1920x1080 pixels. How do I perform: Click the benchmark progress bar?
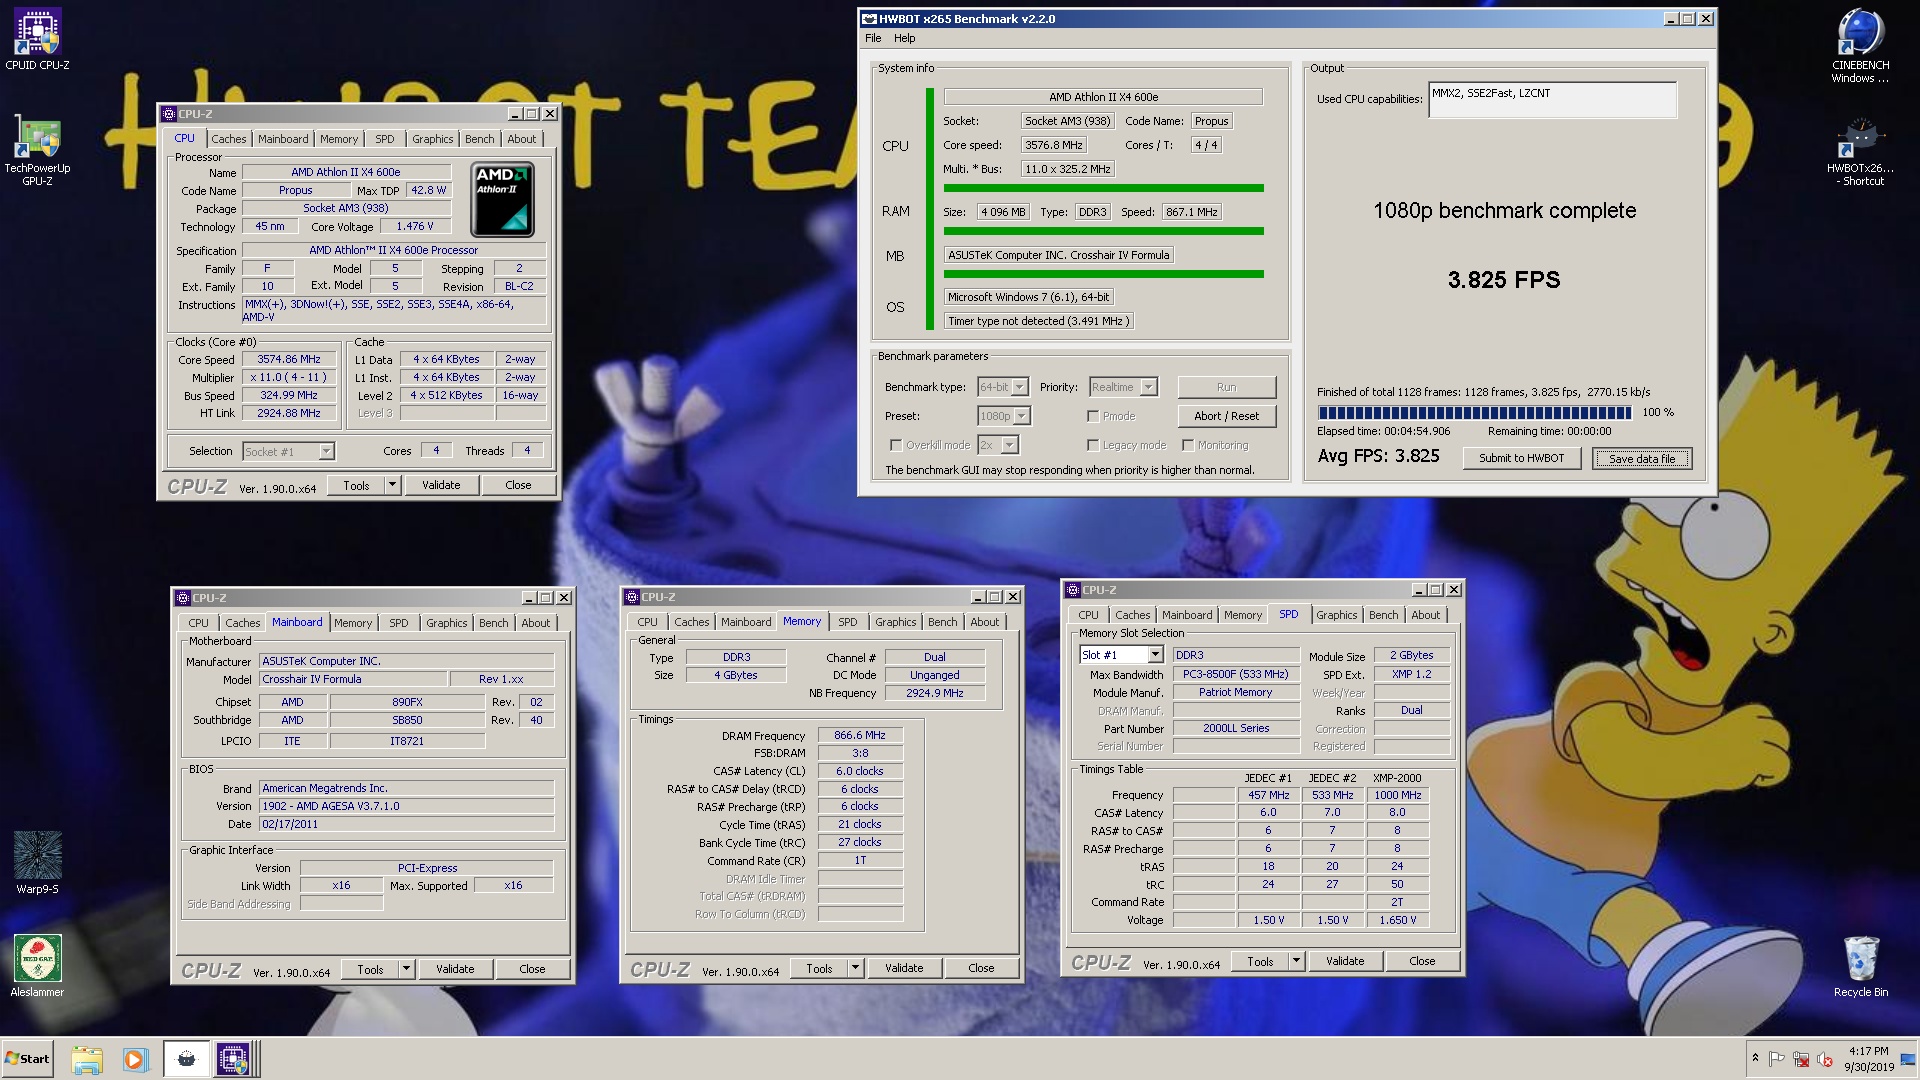pyautogui.click(x=1475, y=413)
